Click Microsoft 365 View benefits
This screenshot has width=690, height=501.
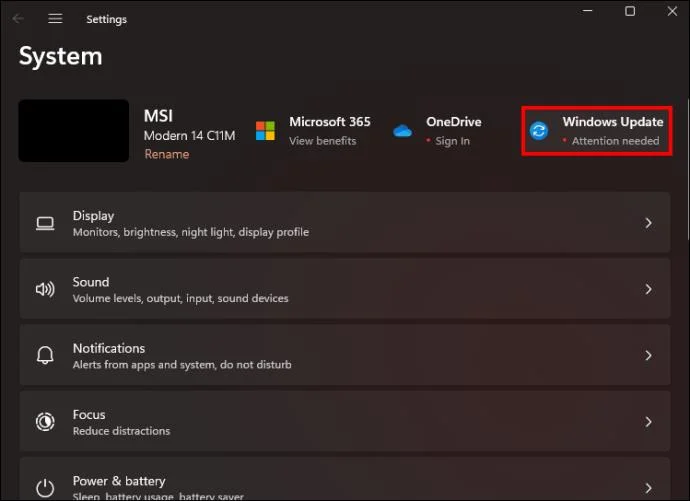pyautogui.click(x=323, y=141)
